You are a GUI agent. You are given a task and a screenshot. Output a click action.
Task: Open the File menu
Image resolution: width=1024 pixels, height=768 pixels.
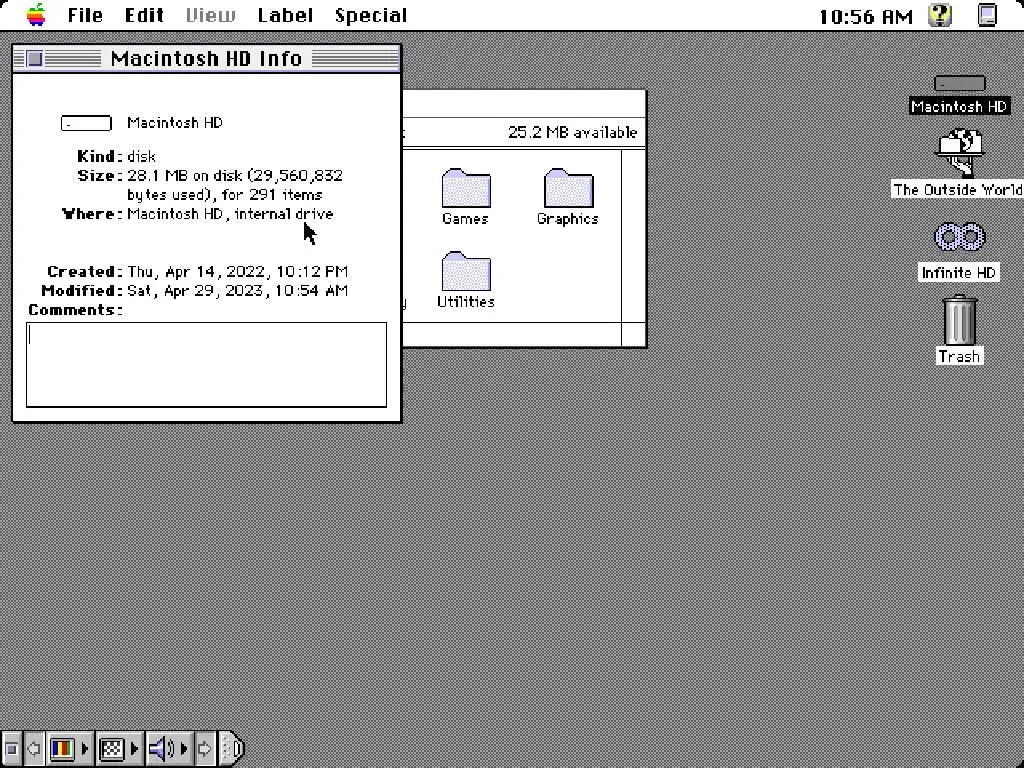click(x=86, y=15)
